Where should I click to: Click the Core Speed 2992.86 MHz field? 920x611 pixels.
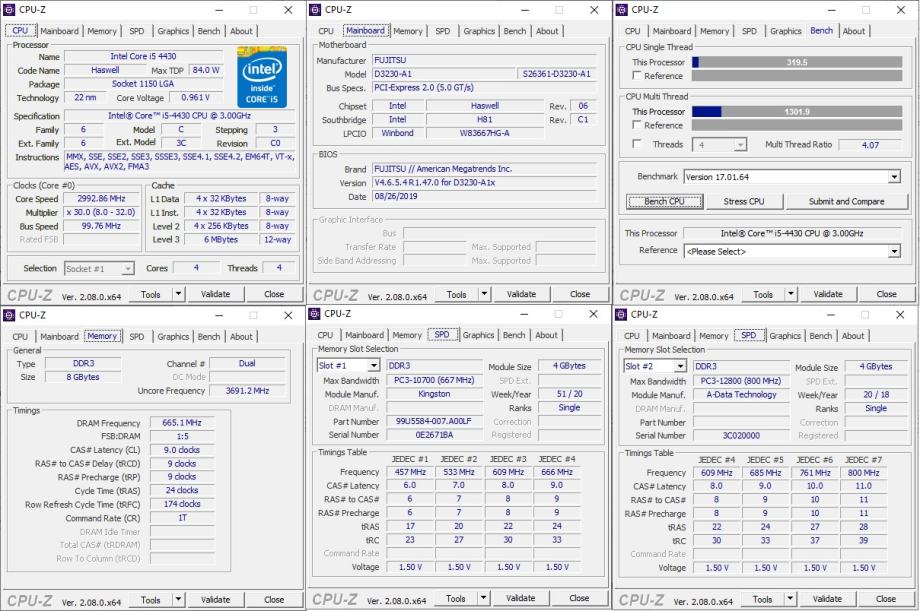103,199
